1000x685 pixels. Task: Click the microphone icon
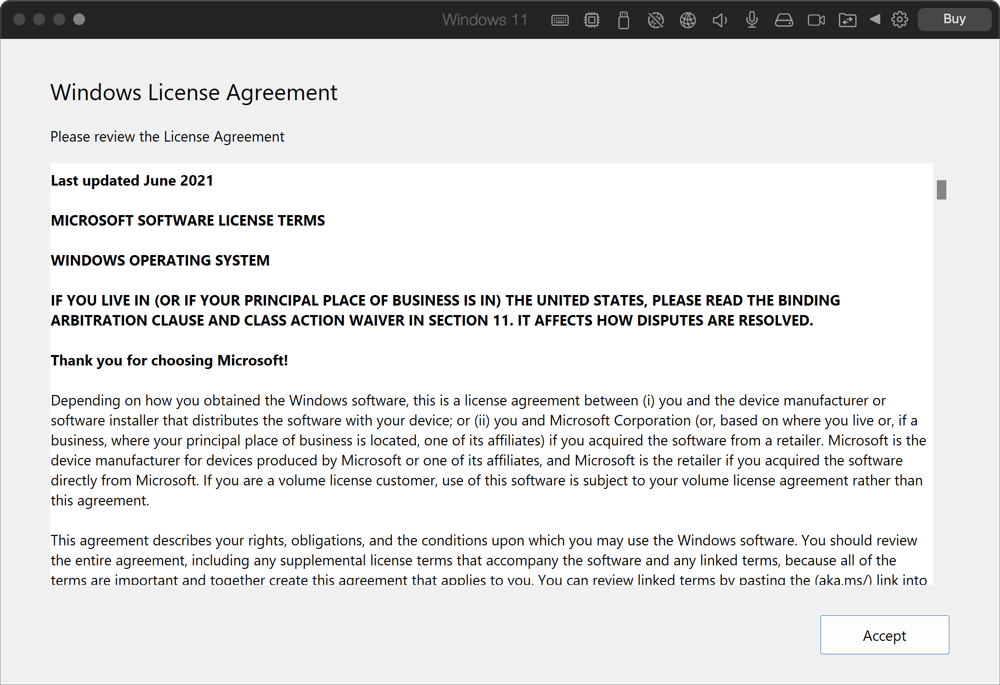tap(752, 20)
